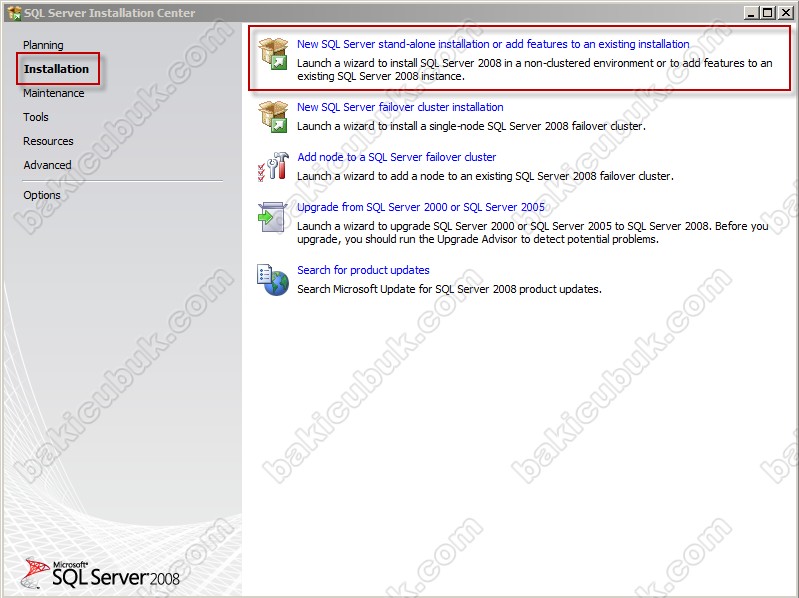Maximize the Installation Center window
Image resolution: width=799 pixels, height=598 pixels.
pos(767,13)
